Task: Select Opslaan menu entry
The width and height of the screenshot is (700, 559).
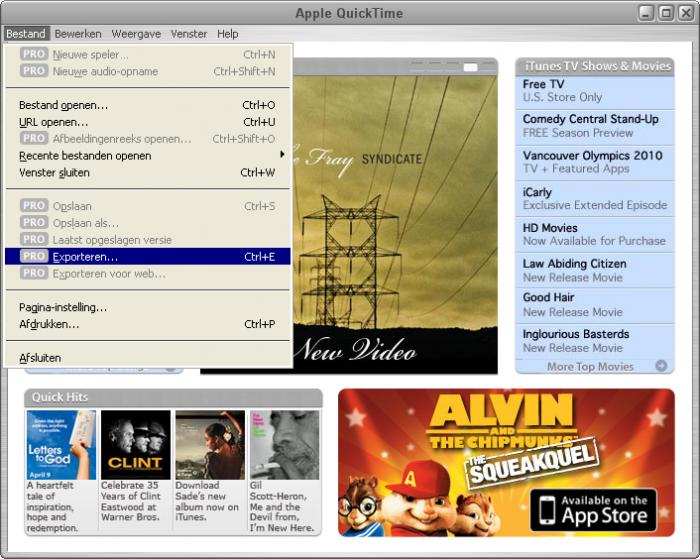Action: coord(147,206)
